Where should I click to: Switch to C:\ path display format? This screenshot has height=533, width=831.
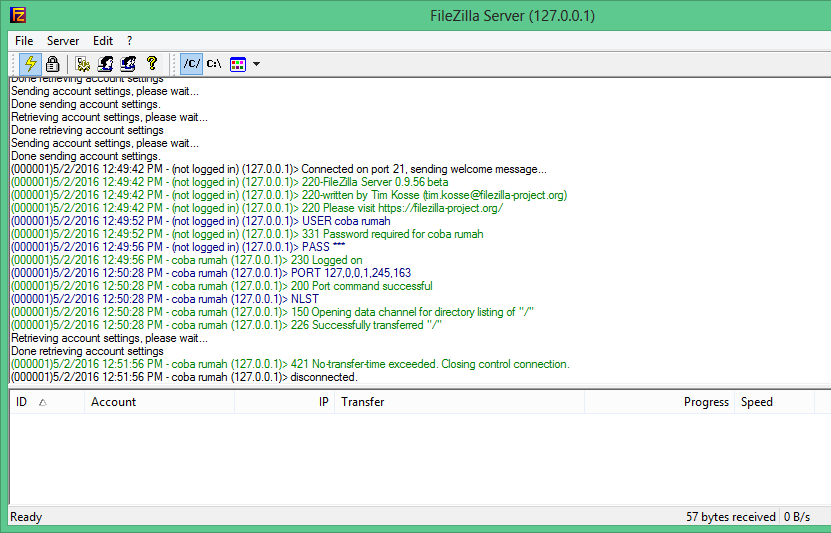[x=214, y=64]
